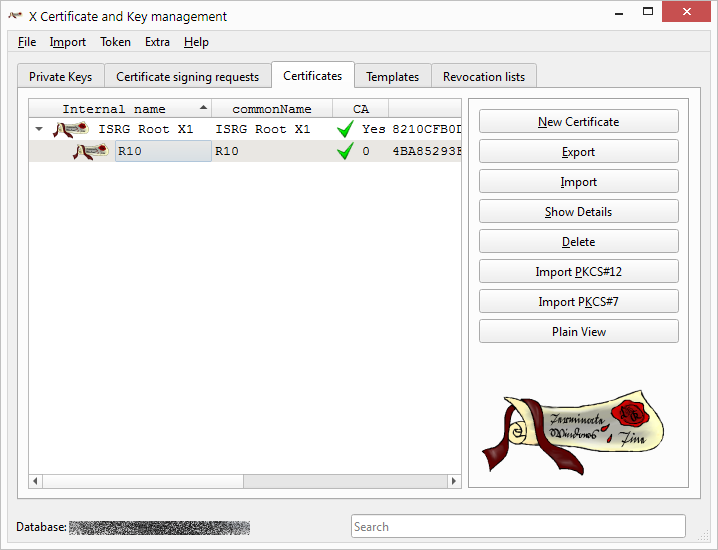718x550 pixels.
Task: Click serial value 8210CFB0D
Action: 427,129
